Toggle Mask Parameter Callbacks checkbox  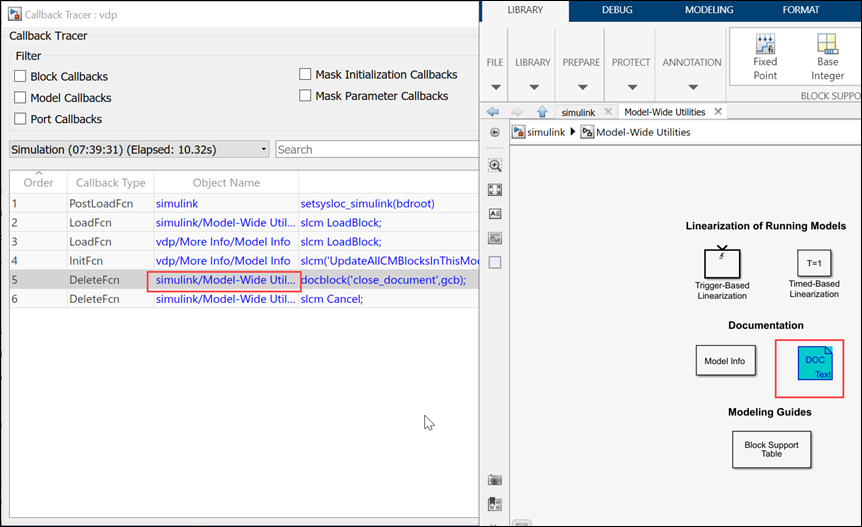point(305,95)
